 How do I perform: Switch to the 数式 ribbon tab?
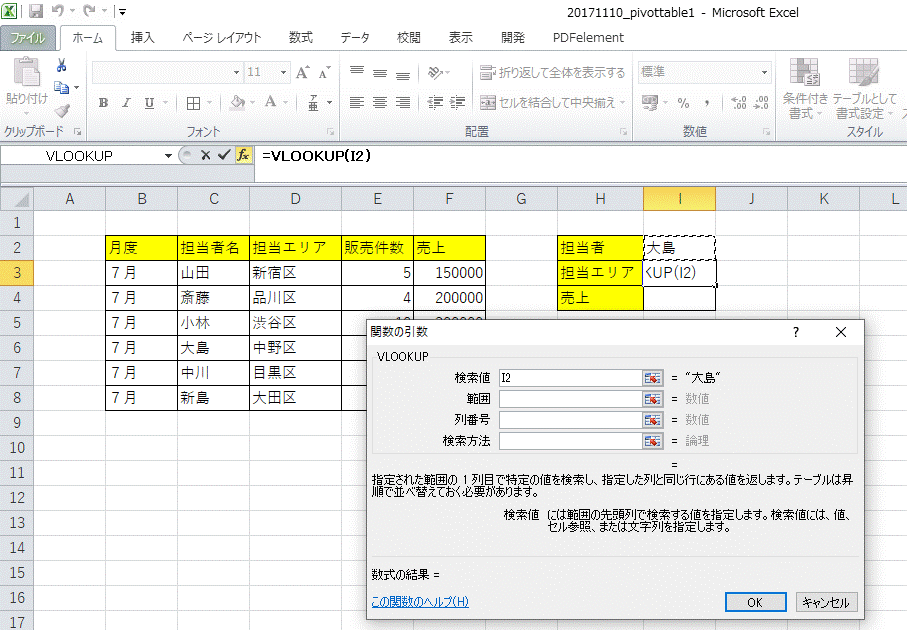coord(300,38)
